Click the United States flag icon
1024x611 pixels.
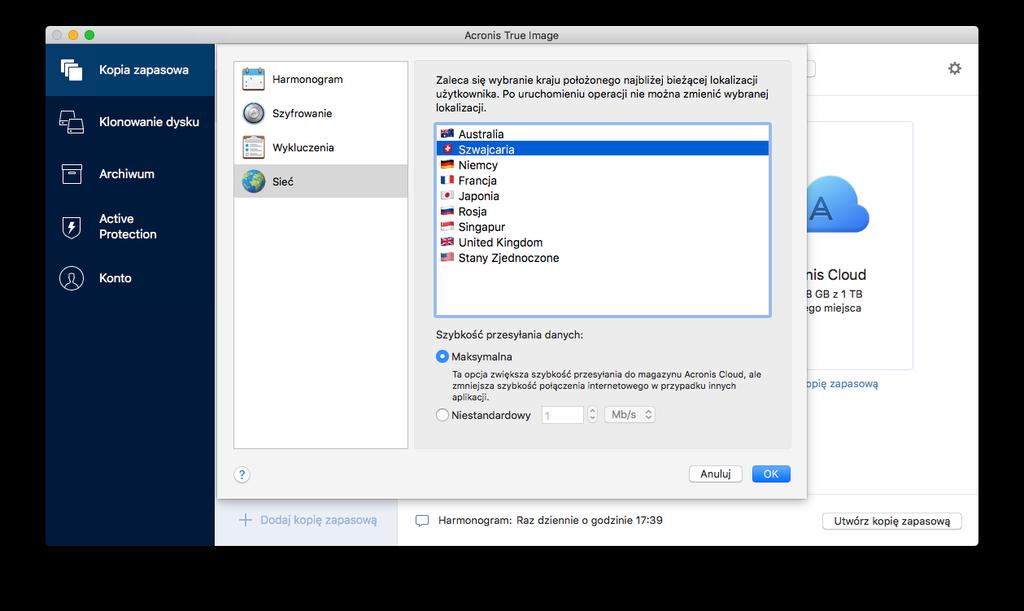[447, 257]
